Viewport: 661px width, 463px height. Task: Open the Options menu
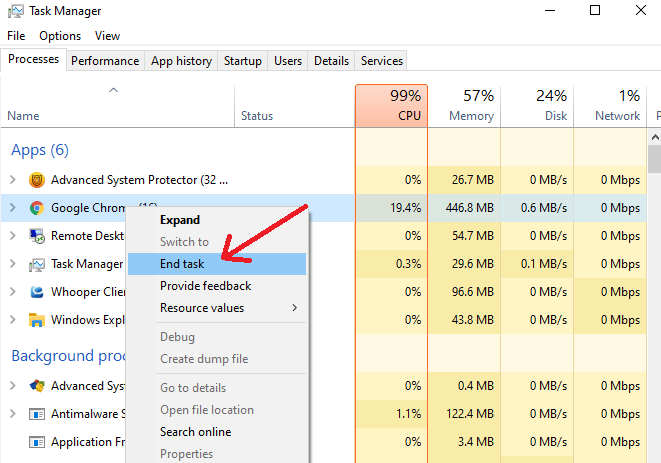click(60, 36)
